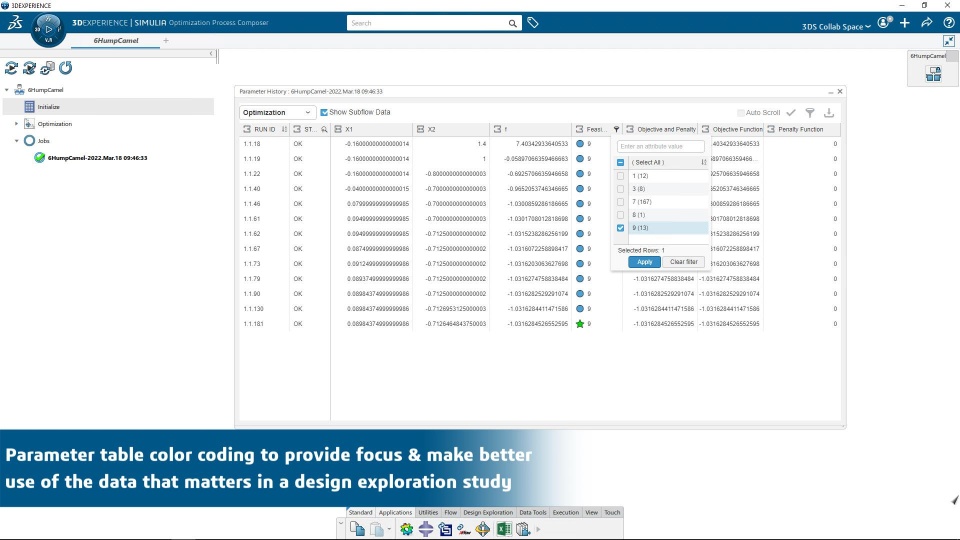Collapse the 6HumpCamel tree node

click(x=7, y=90)
